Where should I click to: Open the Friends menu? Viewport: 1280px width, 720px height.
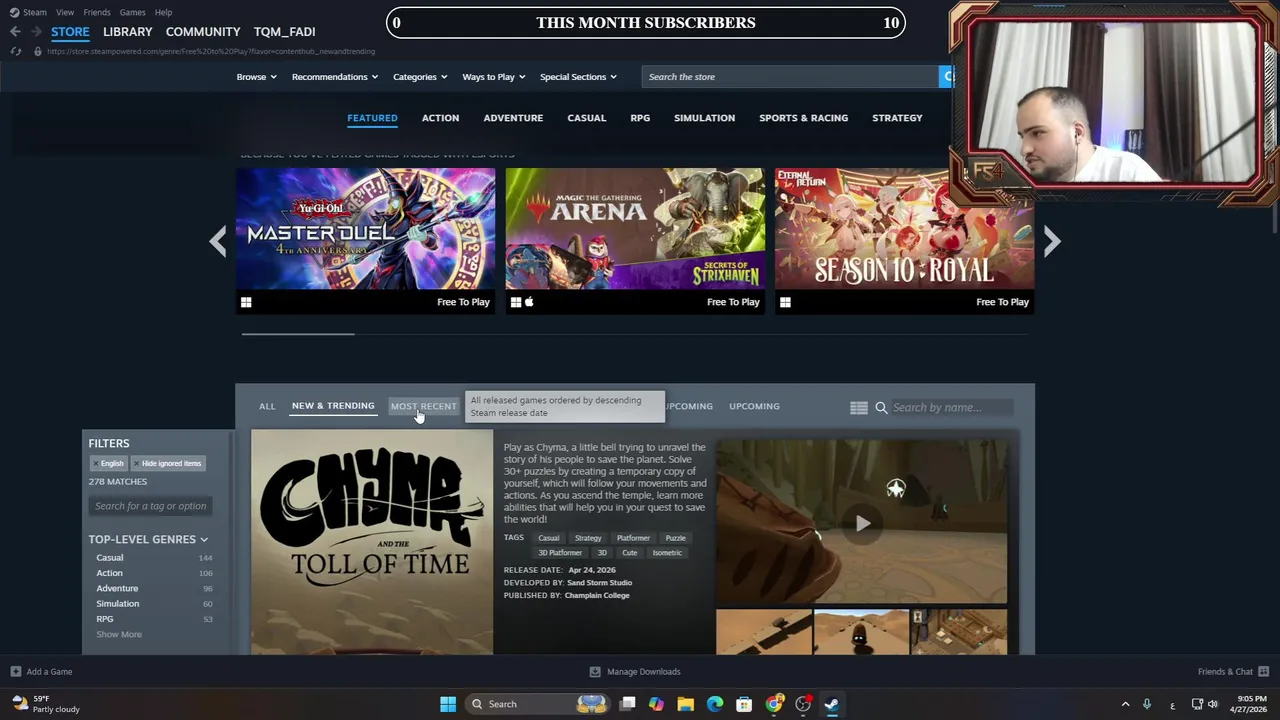point(97,12)
